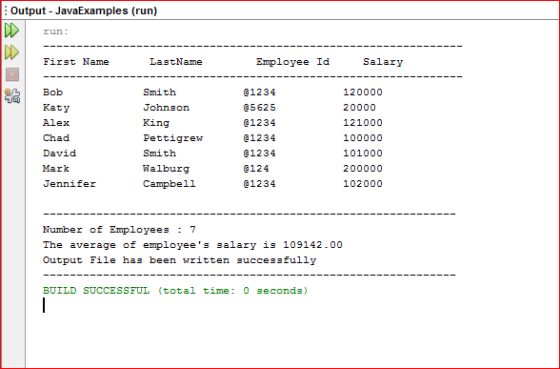560x369 pixels.
Task: Click the salary value '100000'
Action: (x=363, y=138)
